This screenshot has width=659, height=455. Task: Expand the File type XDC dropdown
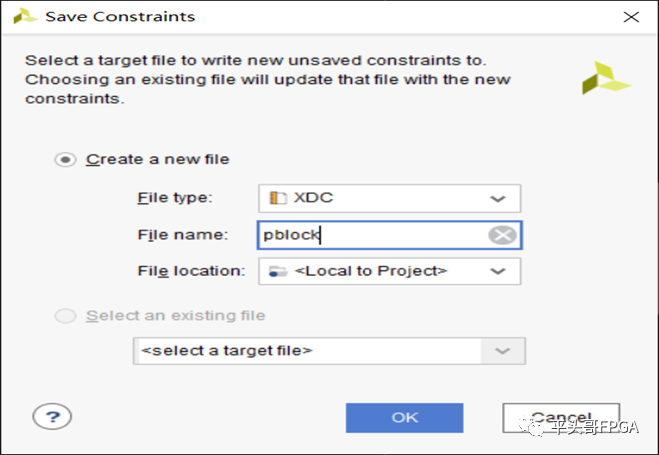pos(497,198)
